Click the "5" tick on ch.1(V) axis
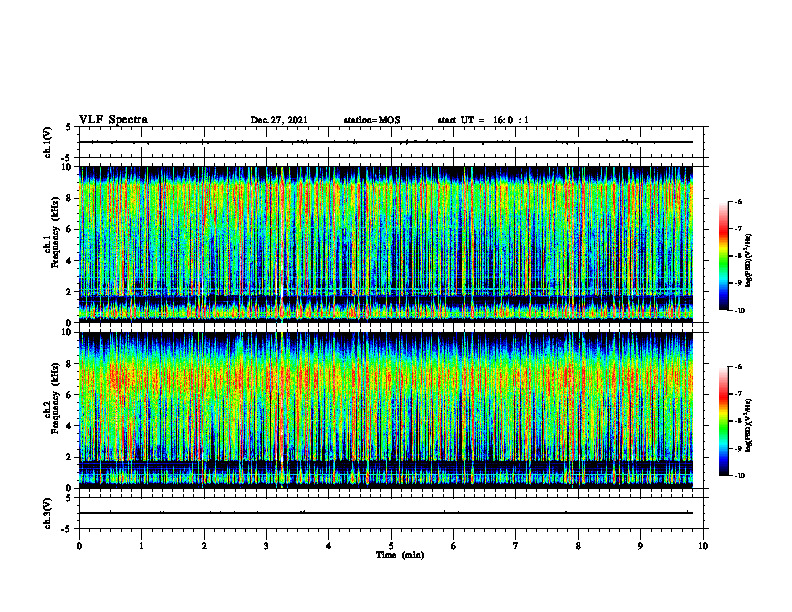 69,127
